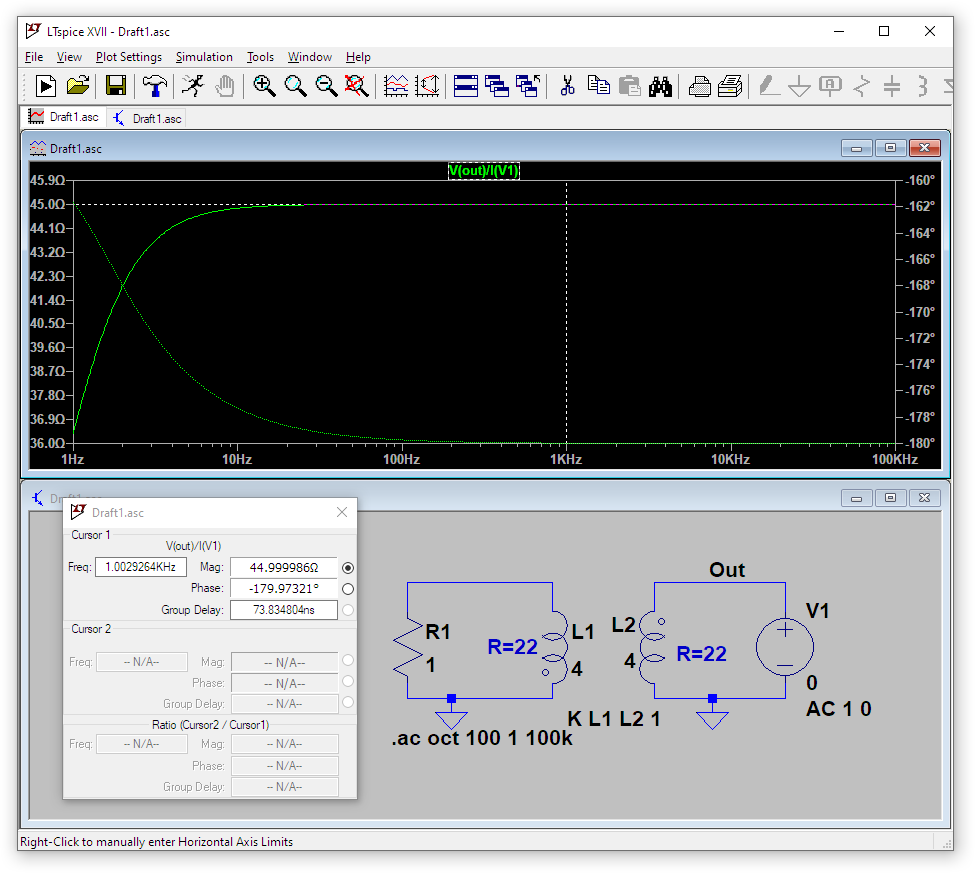Screen dimensions: 975x873
Task: Click the Autorange plot icon
Action: 428,86
